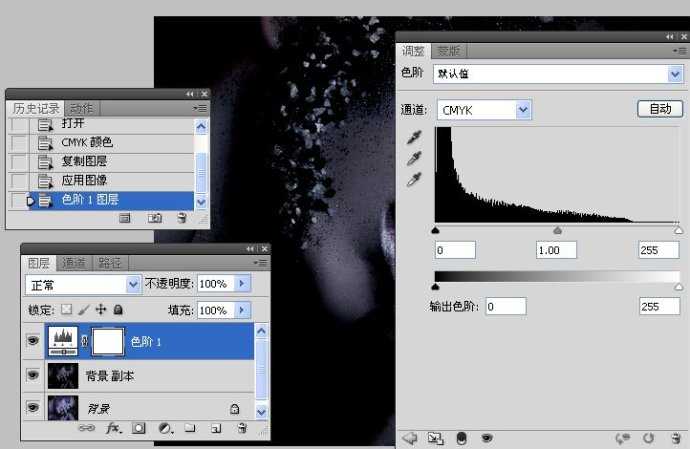
Task: Switch to the 动作 tab
Action: (82, 108)
